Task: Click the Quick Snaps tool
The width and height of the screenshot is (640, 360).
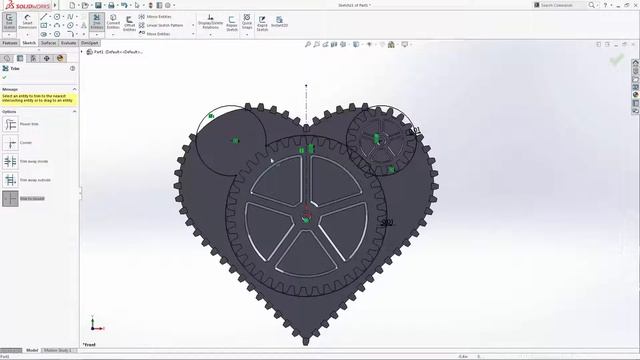Action: [247, 21]
